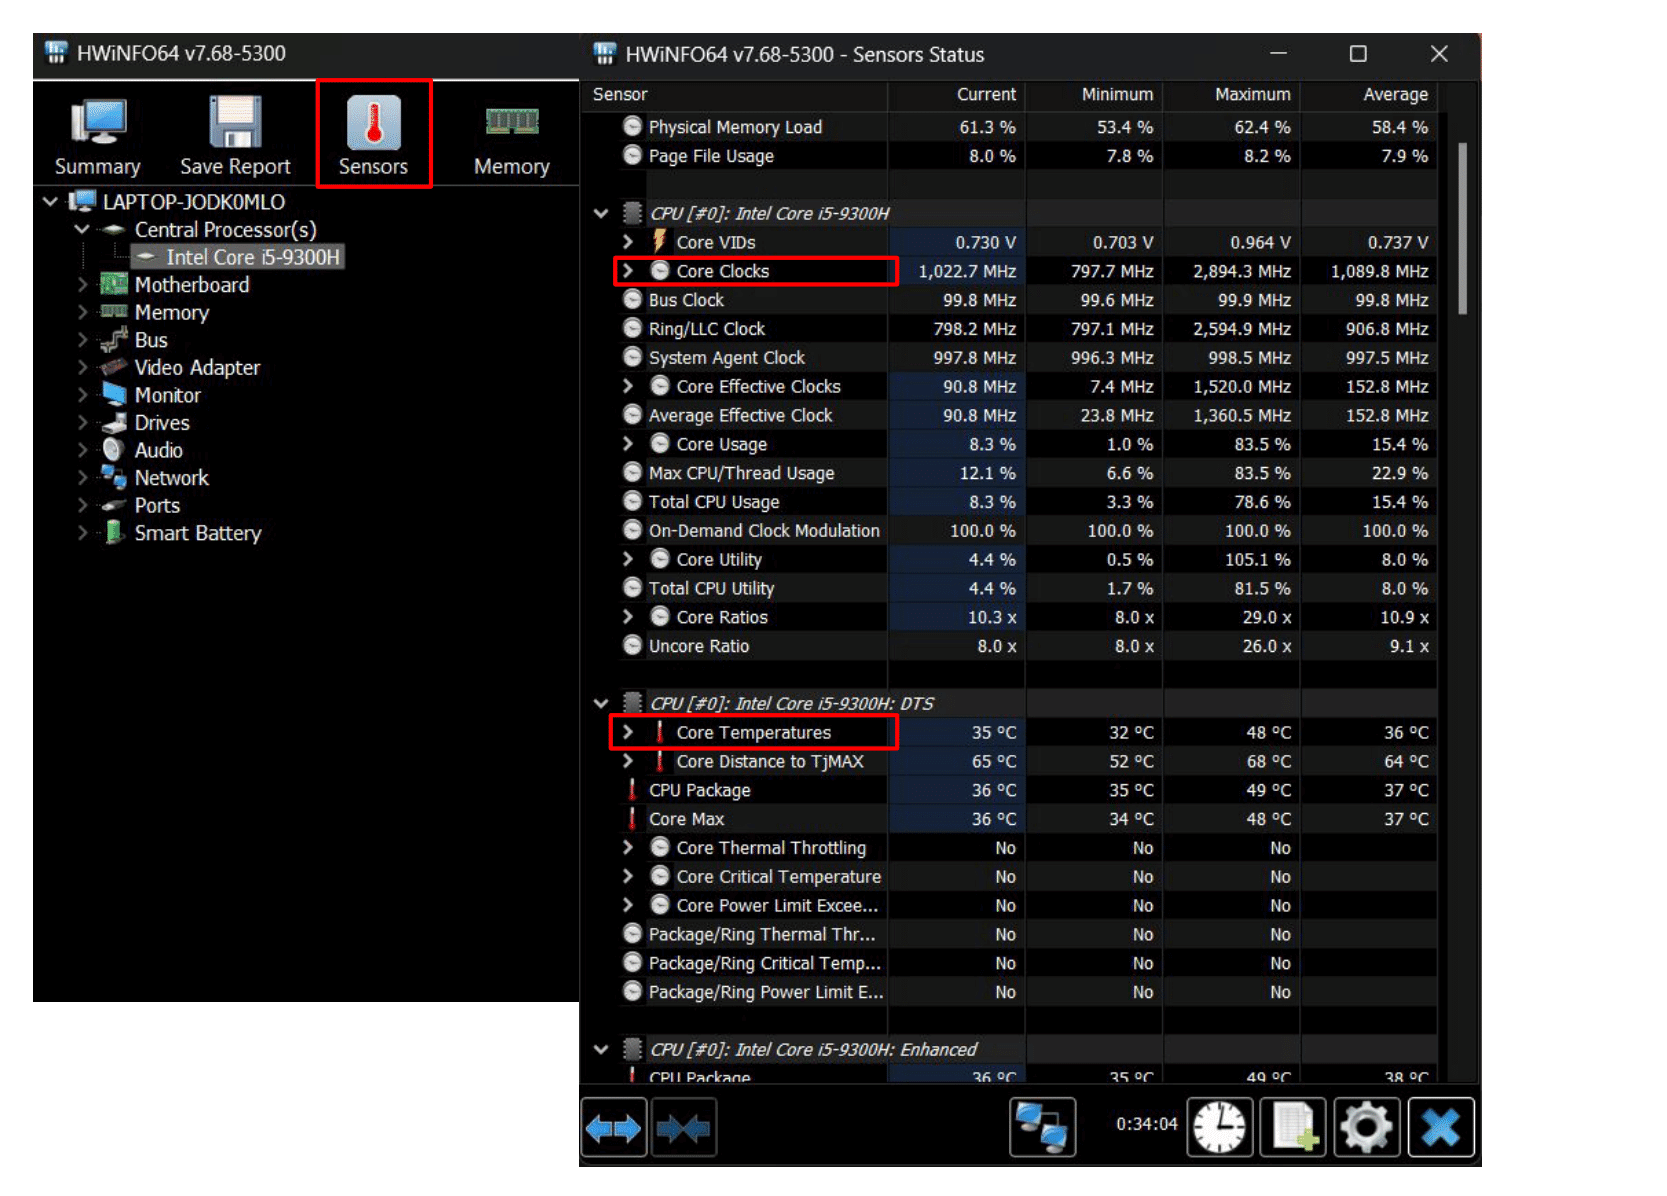Select Intel Core i5-9300H tree item
The width and height of the screenshot is (1667, 1196).
pos(252,257)
